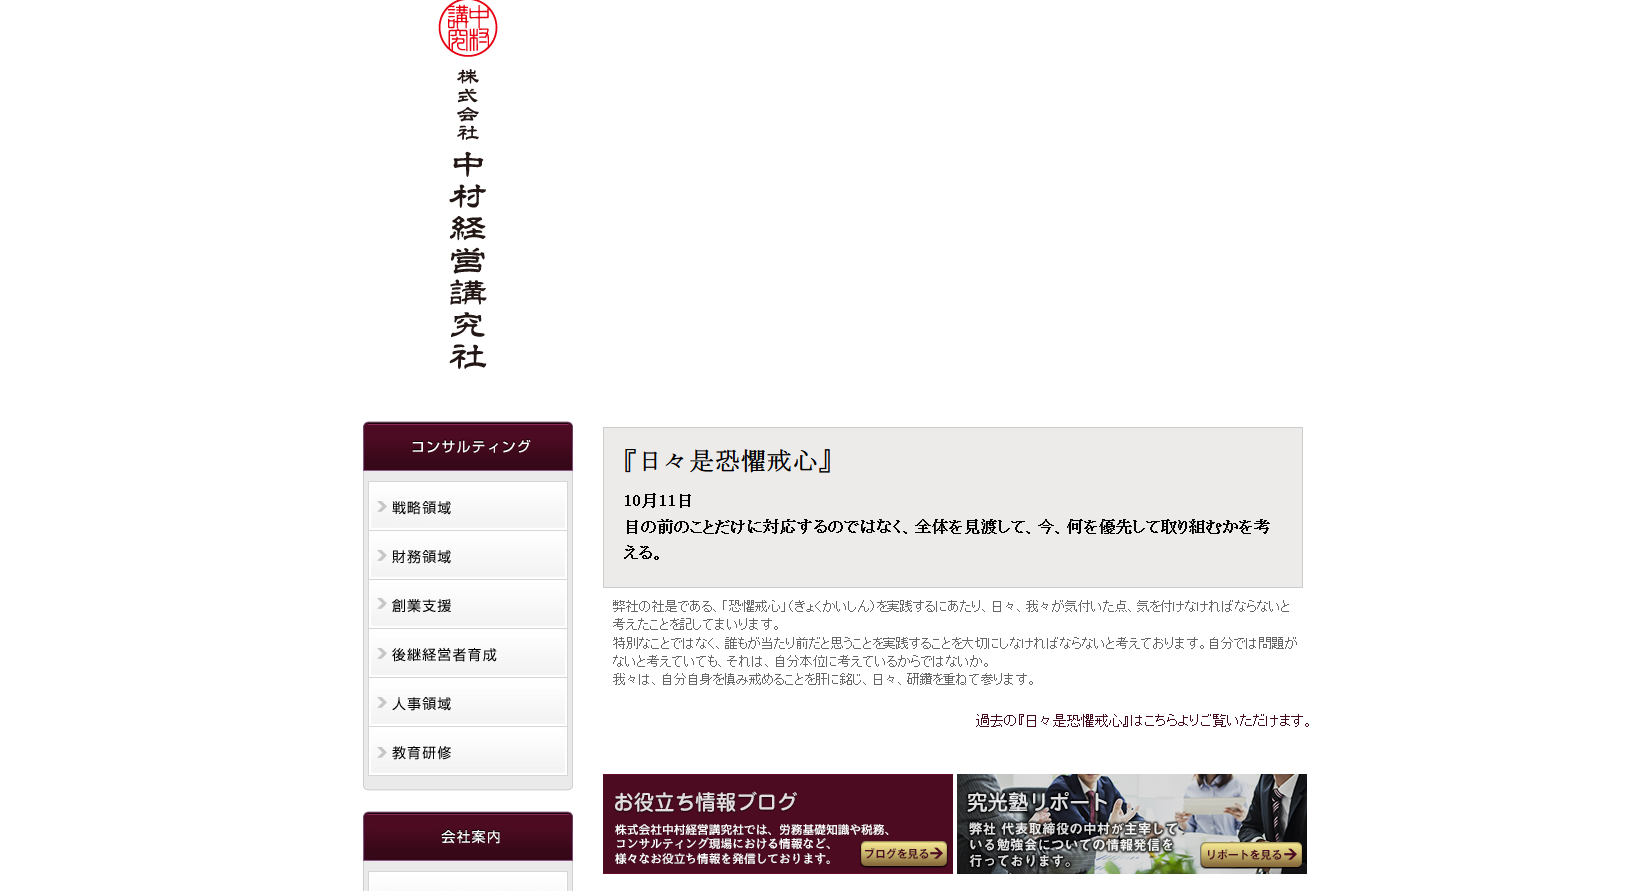
Task: Click the October 11 daily message text
Action: coord(945,527)
